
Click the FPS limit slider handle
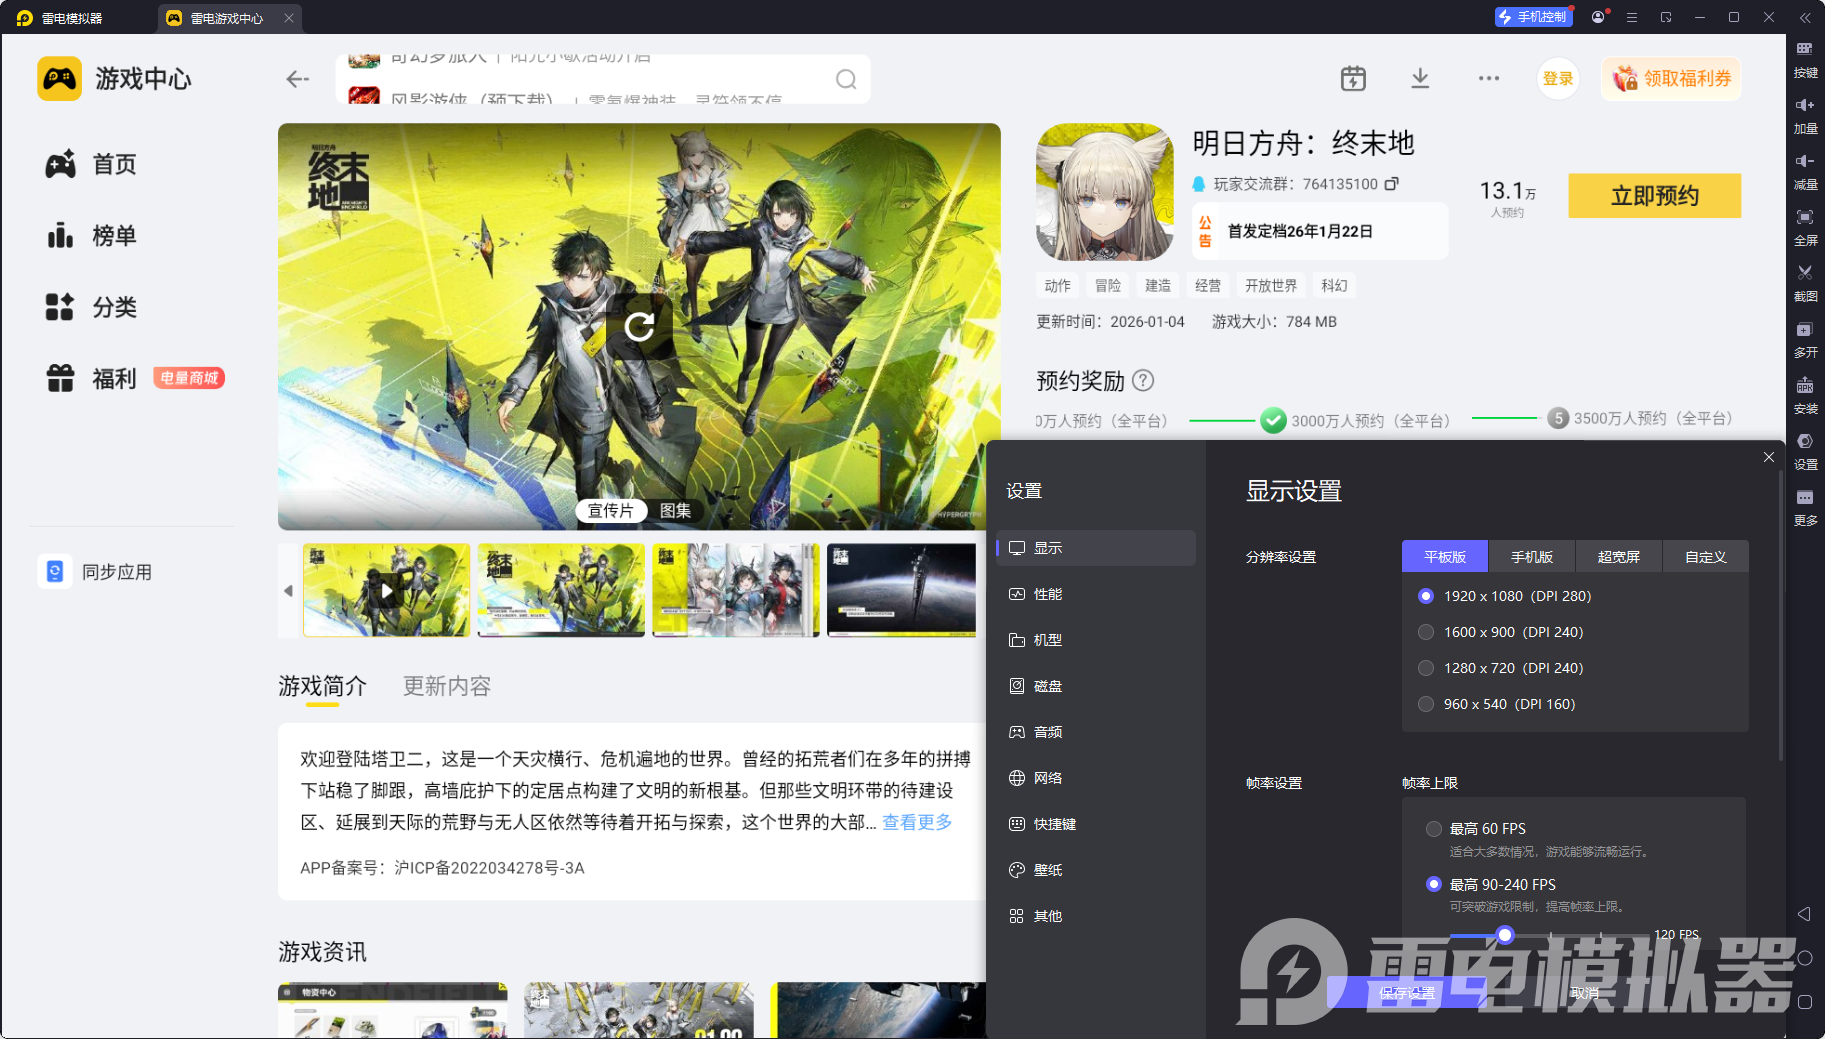(x=1504, y=935)
